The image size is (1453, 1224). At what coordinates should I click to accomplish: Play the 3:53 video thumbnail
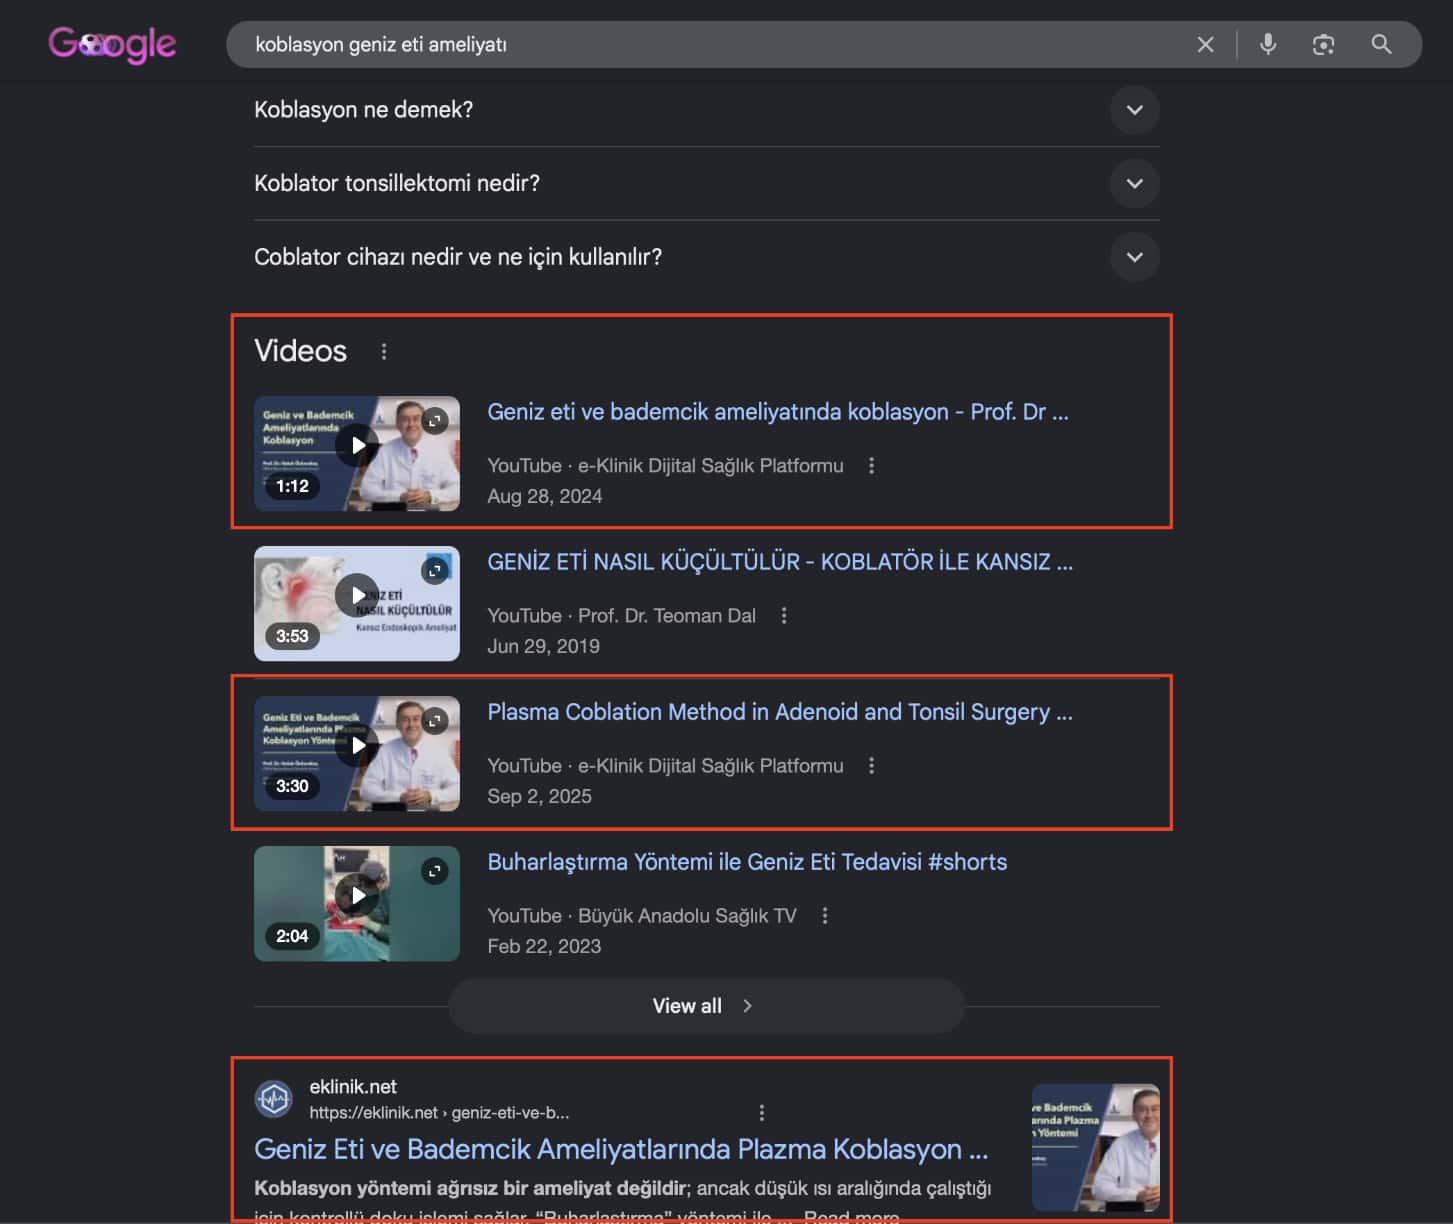357,604
